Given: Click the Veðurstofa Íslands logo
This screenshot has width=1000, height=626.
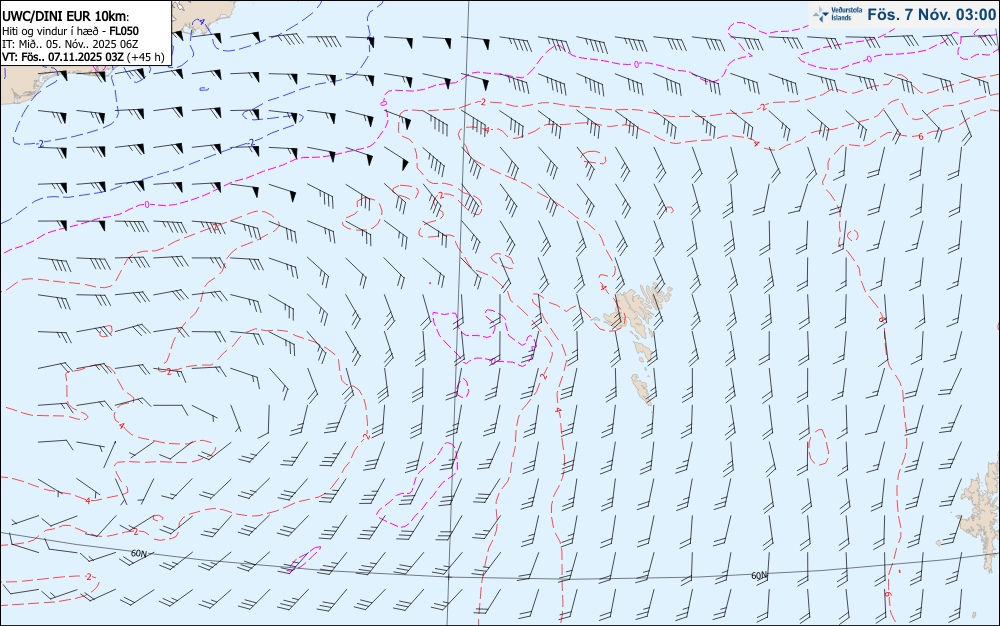Looking at the screenshot, I should tap(837, 14).
